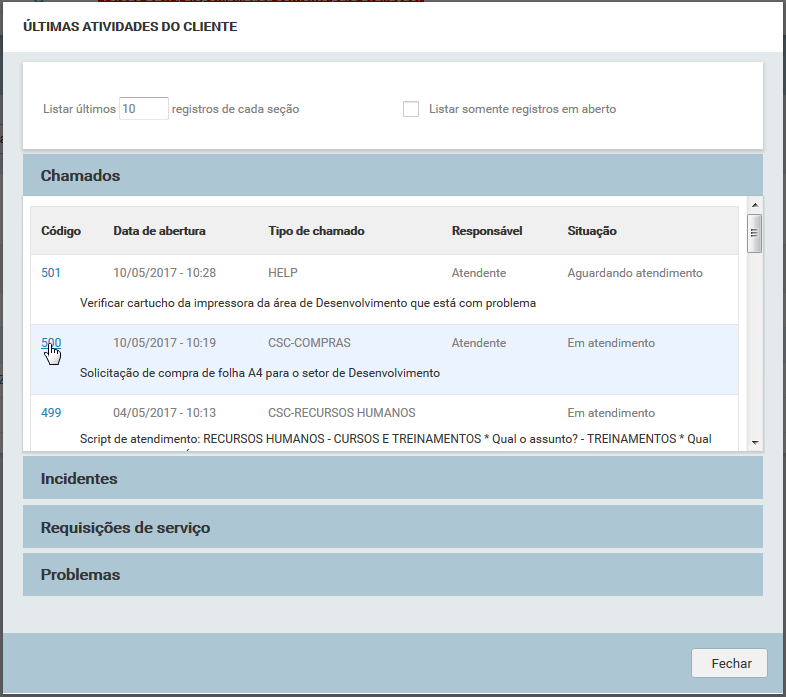786x697 pixels.
Task: Click the 'Responsável' column header
Action: pos(487,231)
